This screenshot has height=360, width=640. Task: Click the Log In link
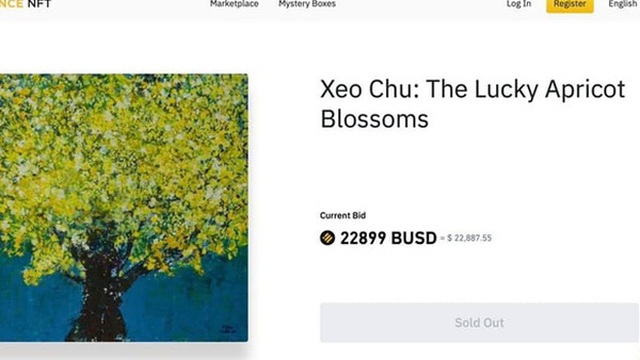point(519,4)
